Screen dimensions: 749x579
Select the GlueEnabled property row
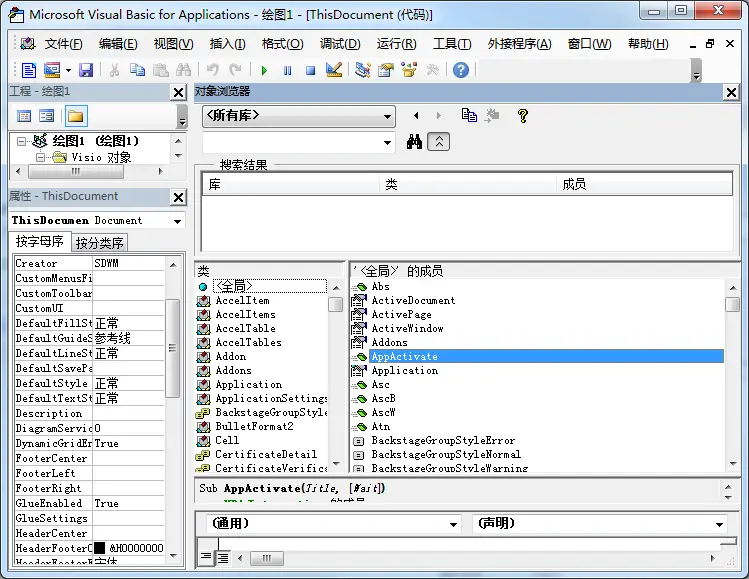[x=89, y=504]
